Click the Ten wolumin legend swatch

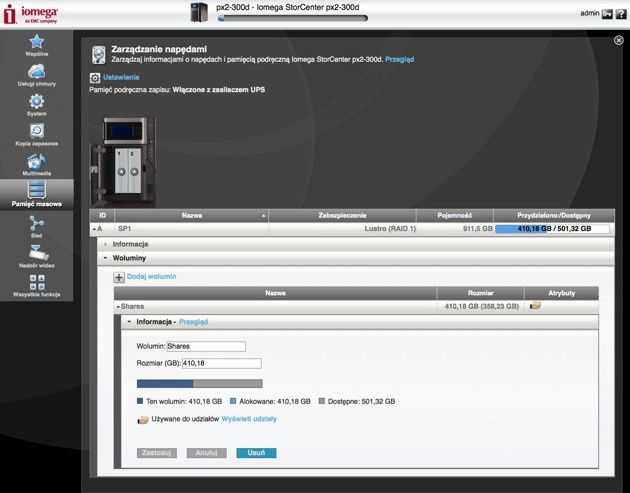tap(140, 401)
